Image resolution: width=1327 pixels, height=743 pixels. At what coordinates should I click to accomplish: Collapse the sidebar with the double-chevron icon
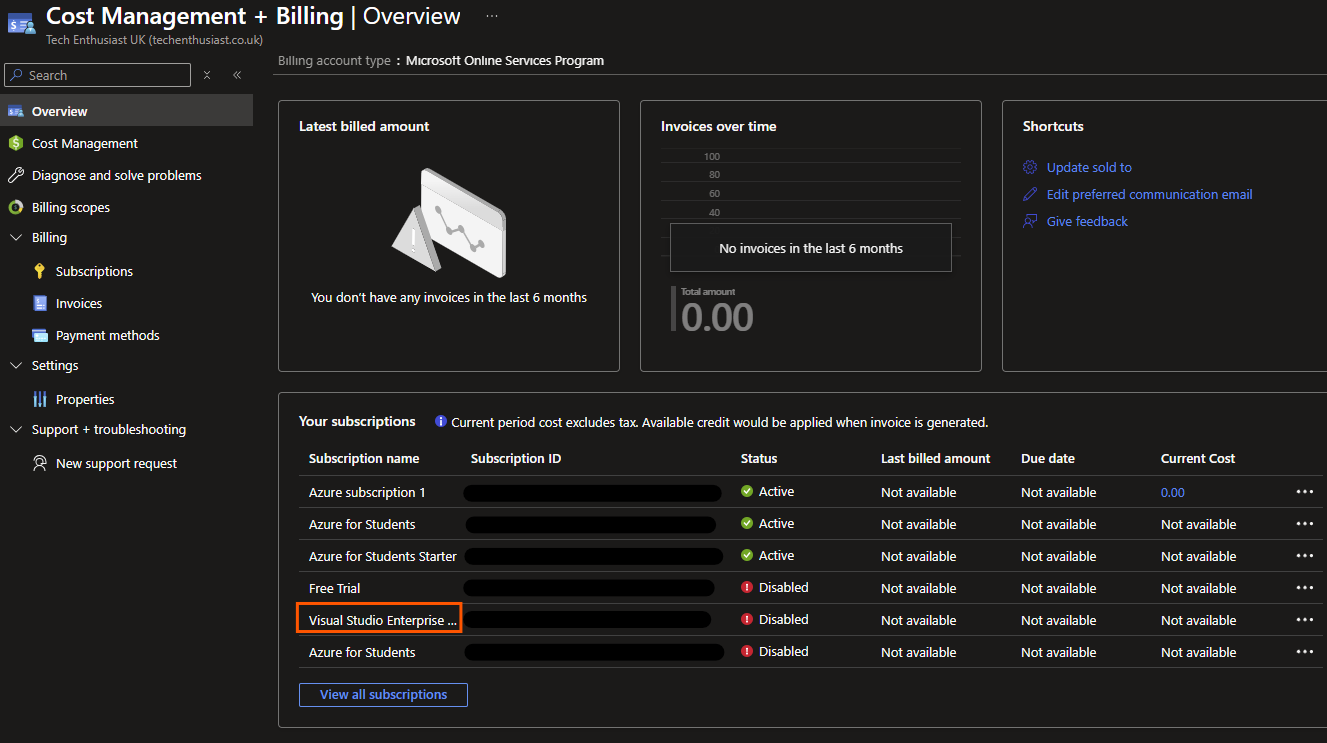pyautogui.click(x=237, y=75)
